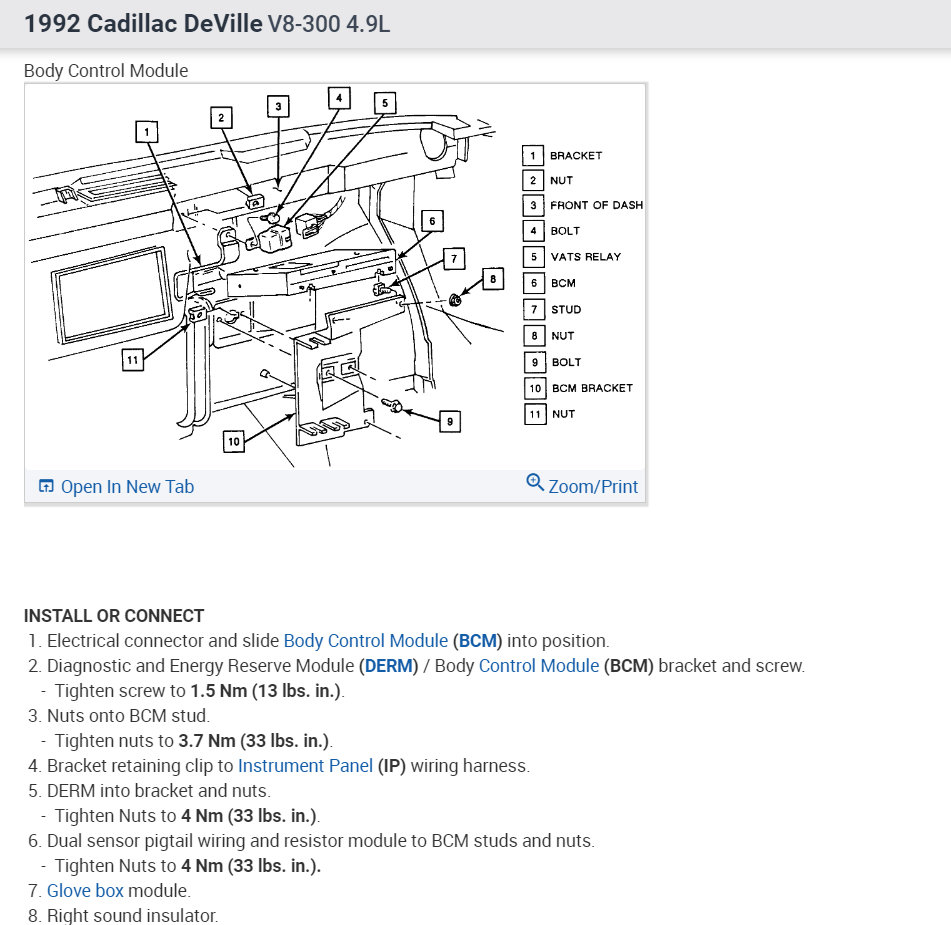Open the Instrument Panel link
951x925 pixels.
305,765
